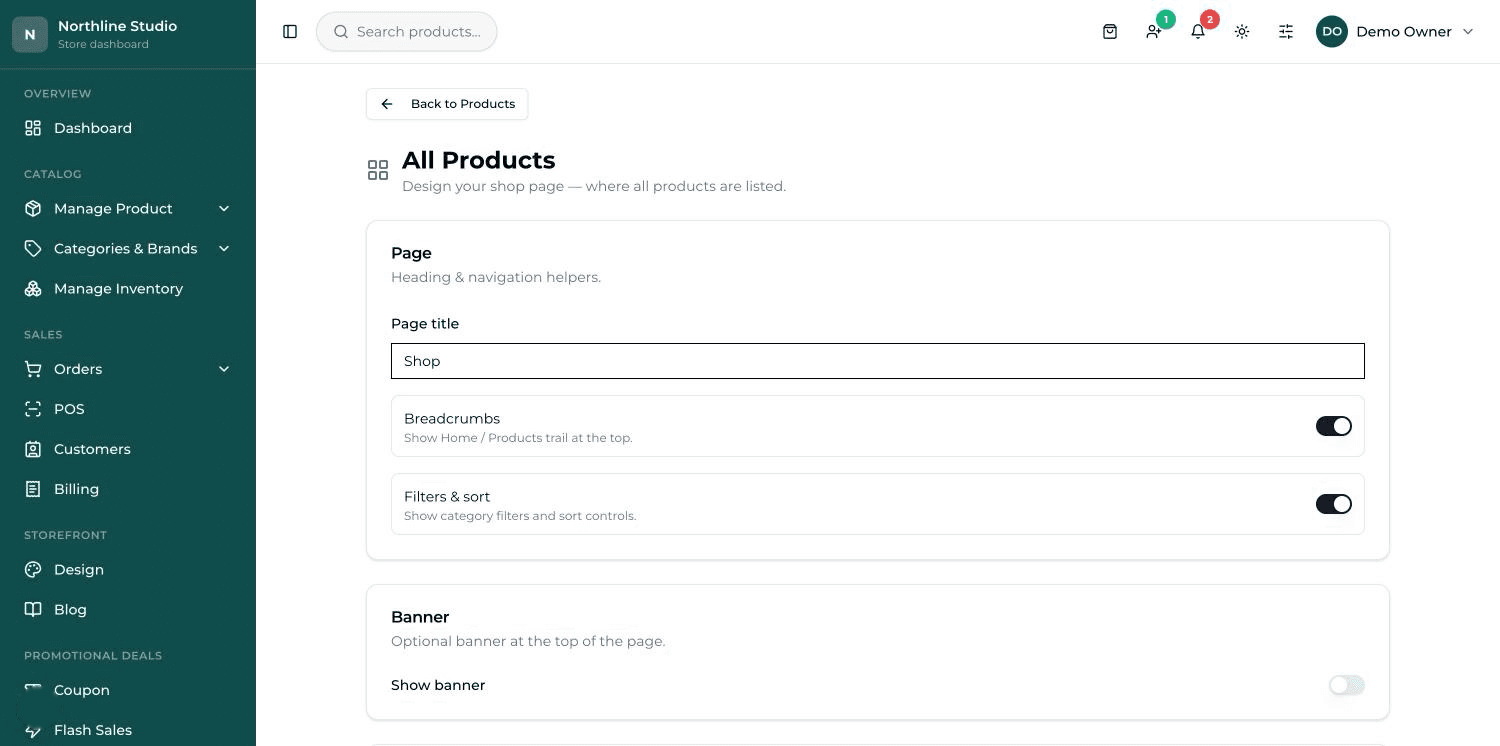Screen dimensions: 1500x746
Task: Click the Breadcrumbs label text
Action: coord(452,419)
